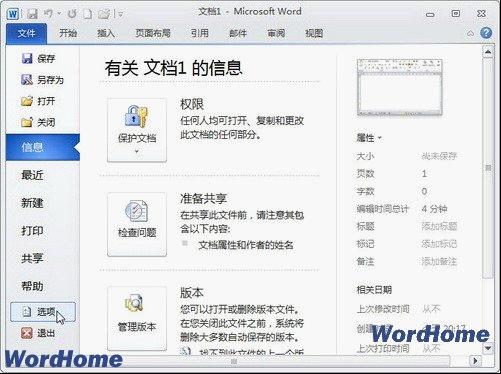The width and height of the screenshot is (501, 374).
Task: Open the Undo history dropdown arrow
Action: [59, 14]
